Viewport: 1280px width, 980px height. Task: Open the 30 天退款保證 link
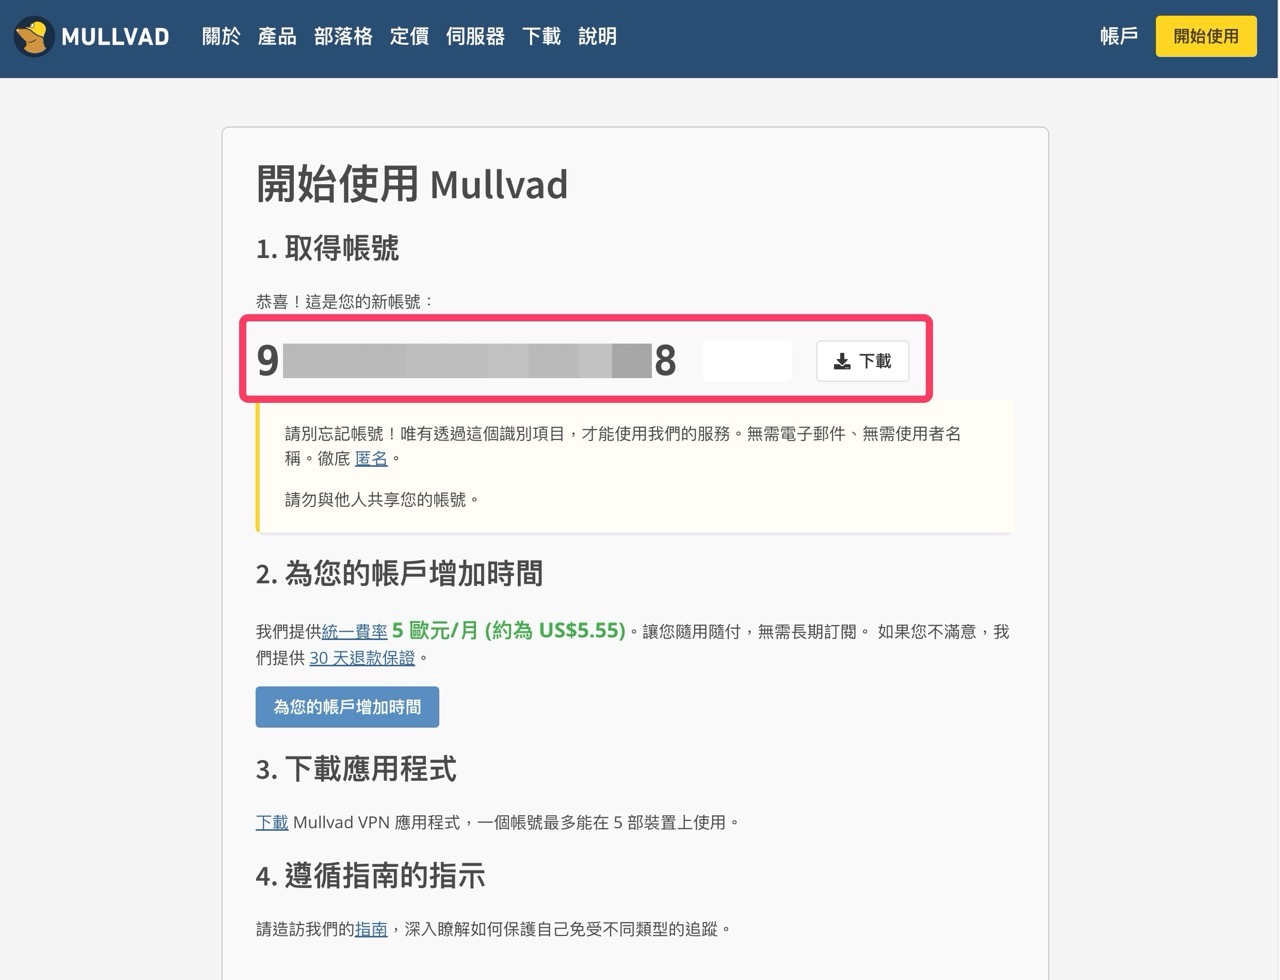coord(362,658)
